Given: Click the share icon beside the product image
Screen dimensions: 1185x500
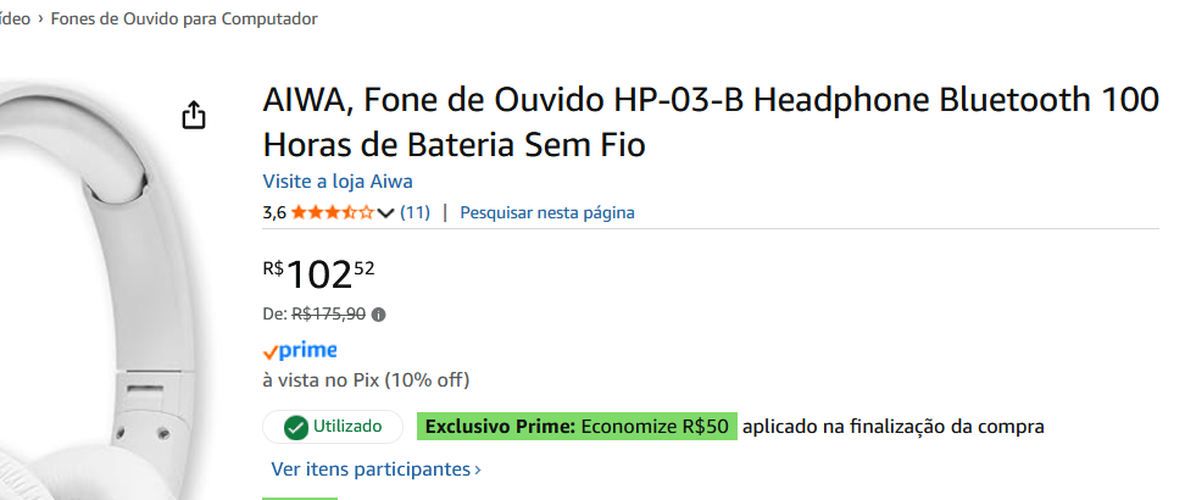Looking at the screenshot, I should coord(194,115).
